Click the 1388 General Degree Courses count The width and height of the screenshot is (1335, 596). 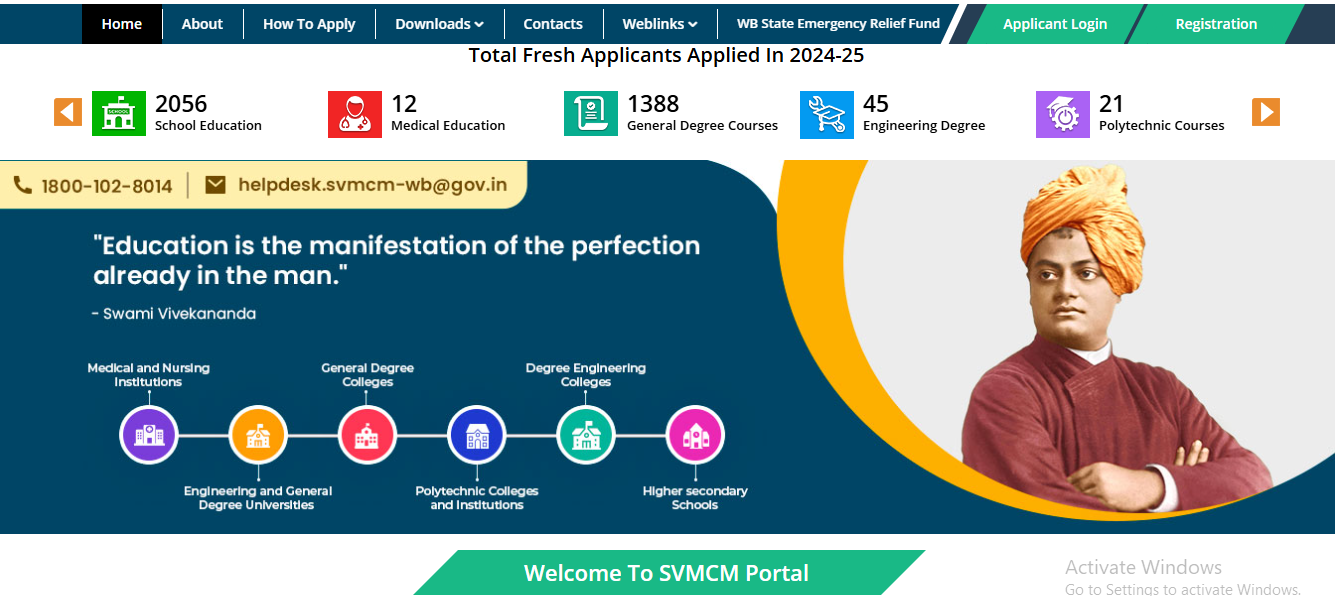[653, 104]
